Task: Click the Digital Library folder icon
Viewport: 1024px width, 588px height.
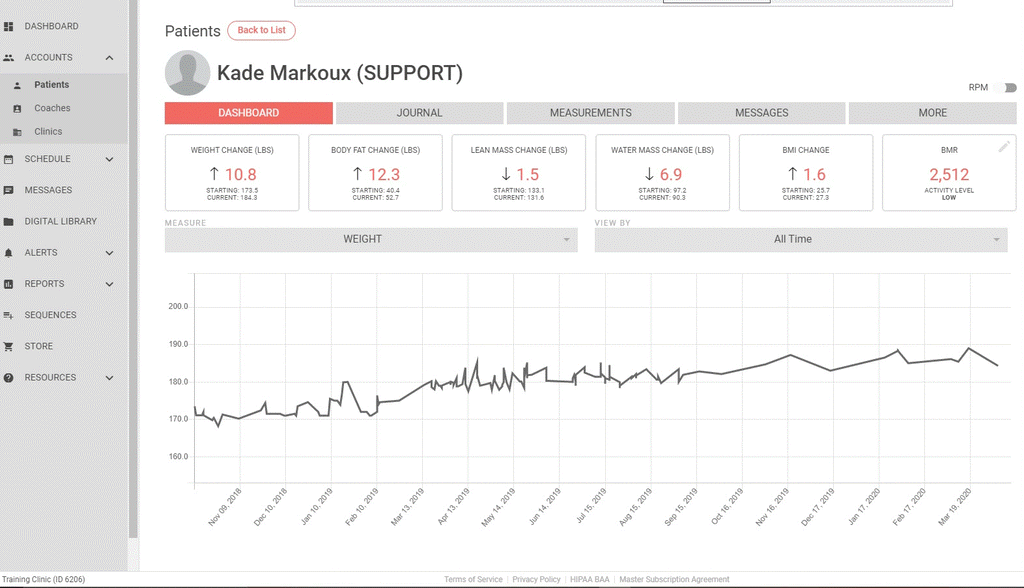Action: pyautogui.click(x=9, y=221)
